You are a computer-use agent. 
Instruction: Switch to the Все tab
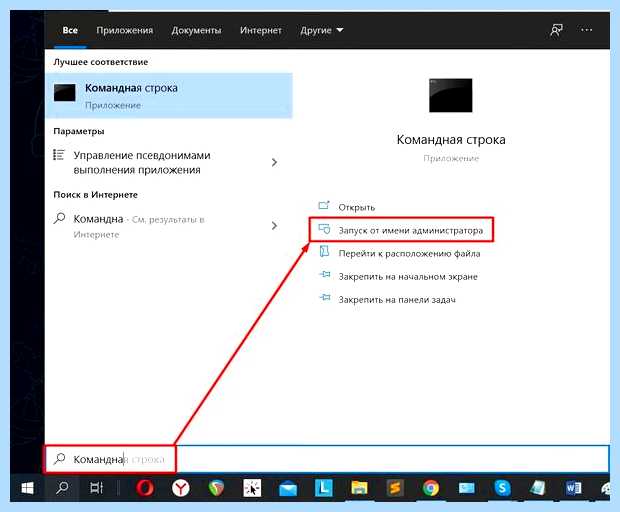(70, 30)
